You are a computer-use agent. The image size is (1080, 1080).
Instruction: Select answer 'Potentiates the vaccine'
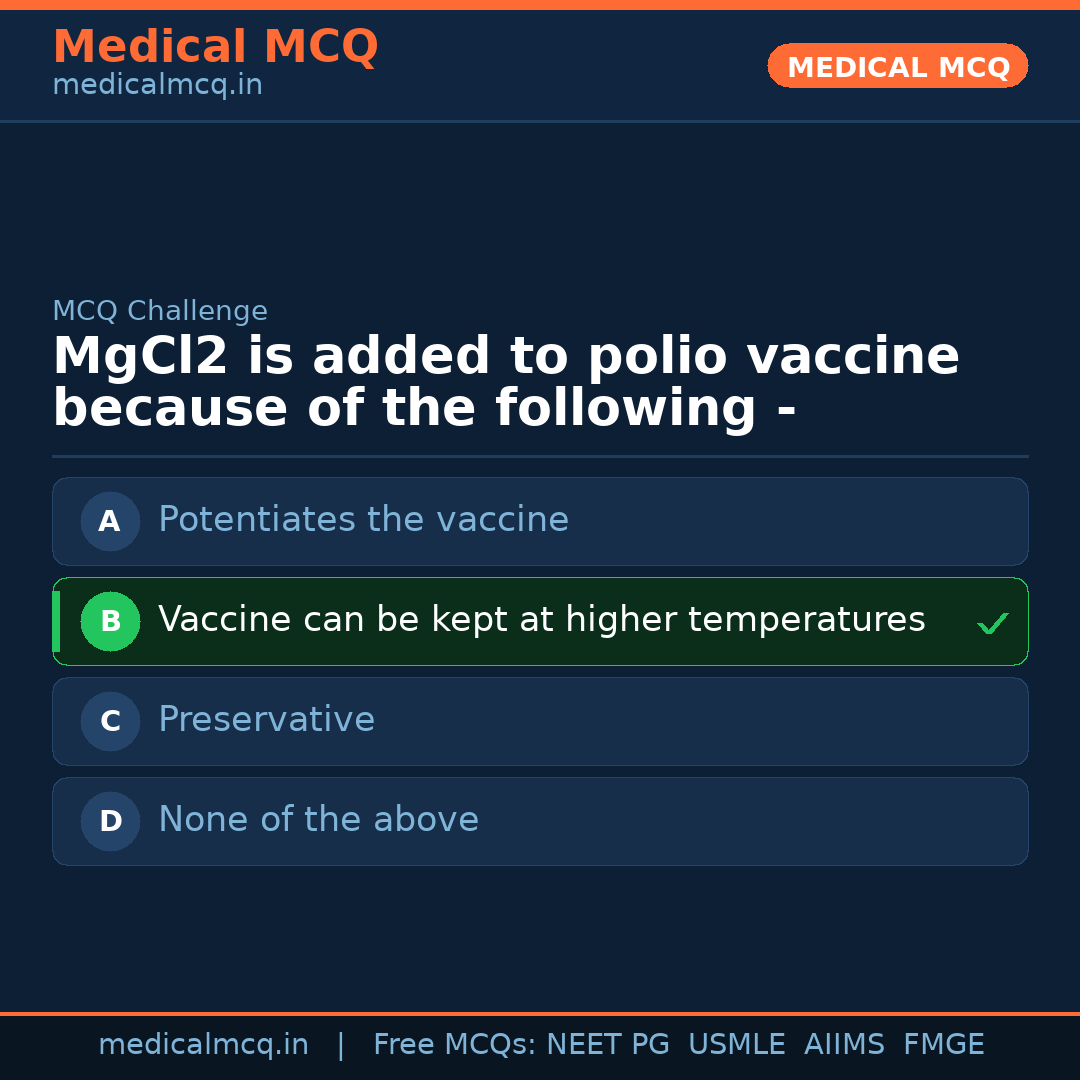coord(363,520)
